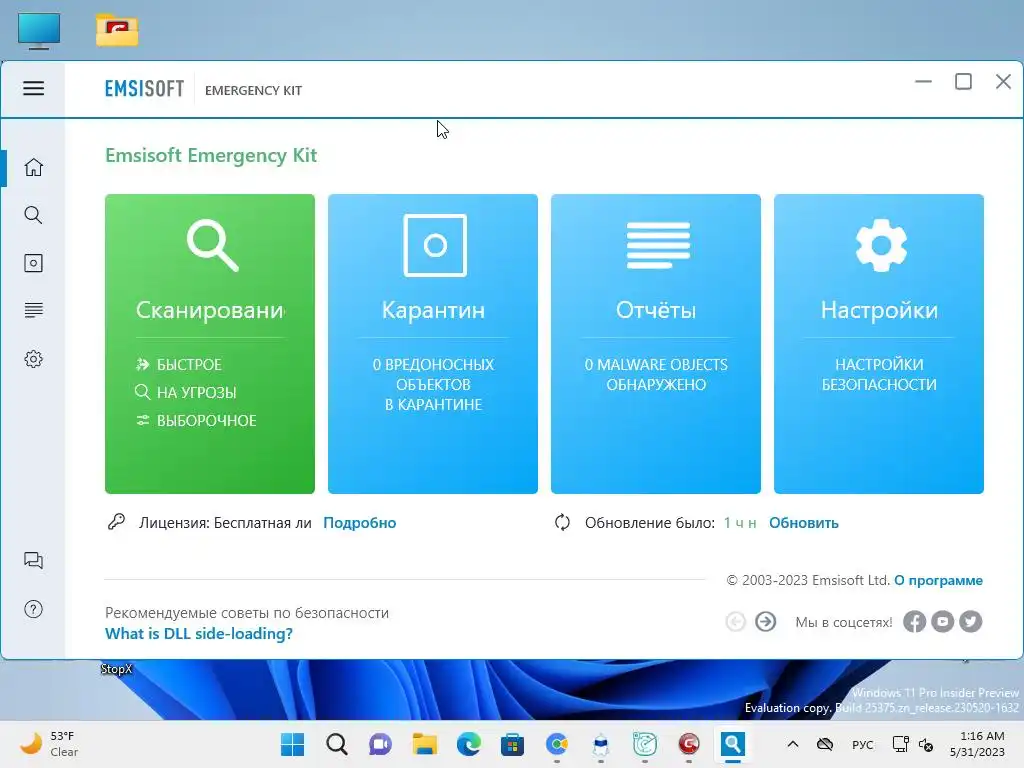
Task: Open Logs from the sidebar lines icon
Action: [x=33, y=310]
